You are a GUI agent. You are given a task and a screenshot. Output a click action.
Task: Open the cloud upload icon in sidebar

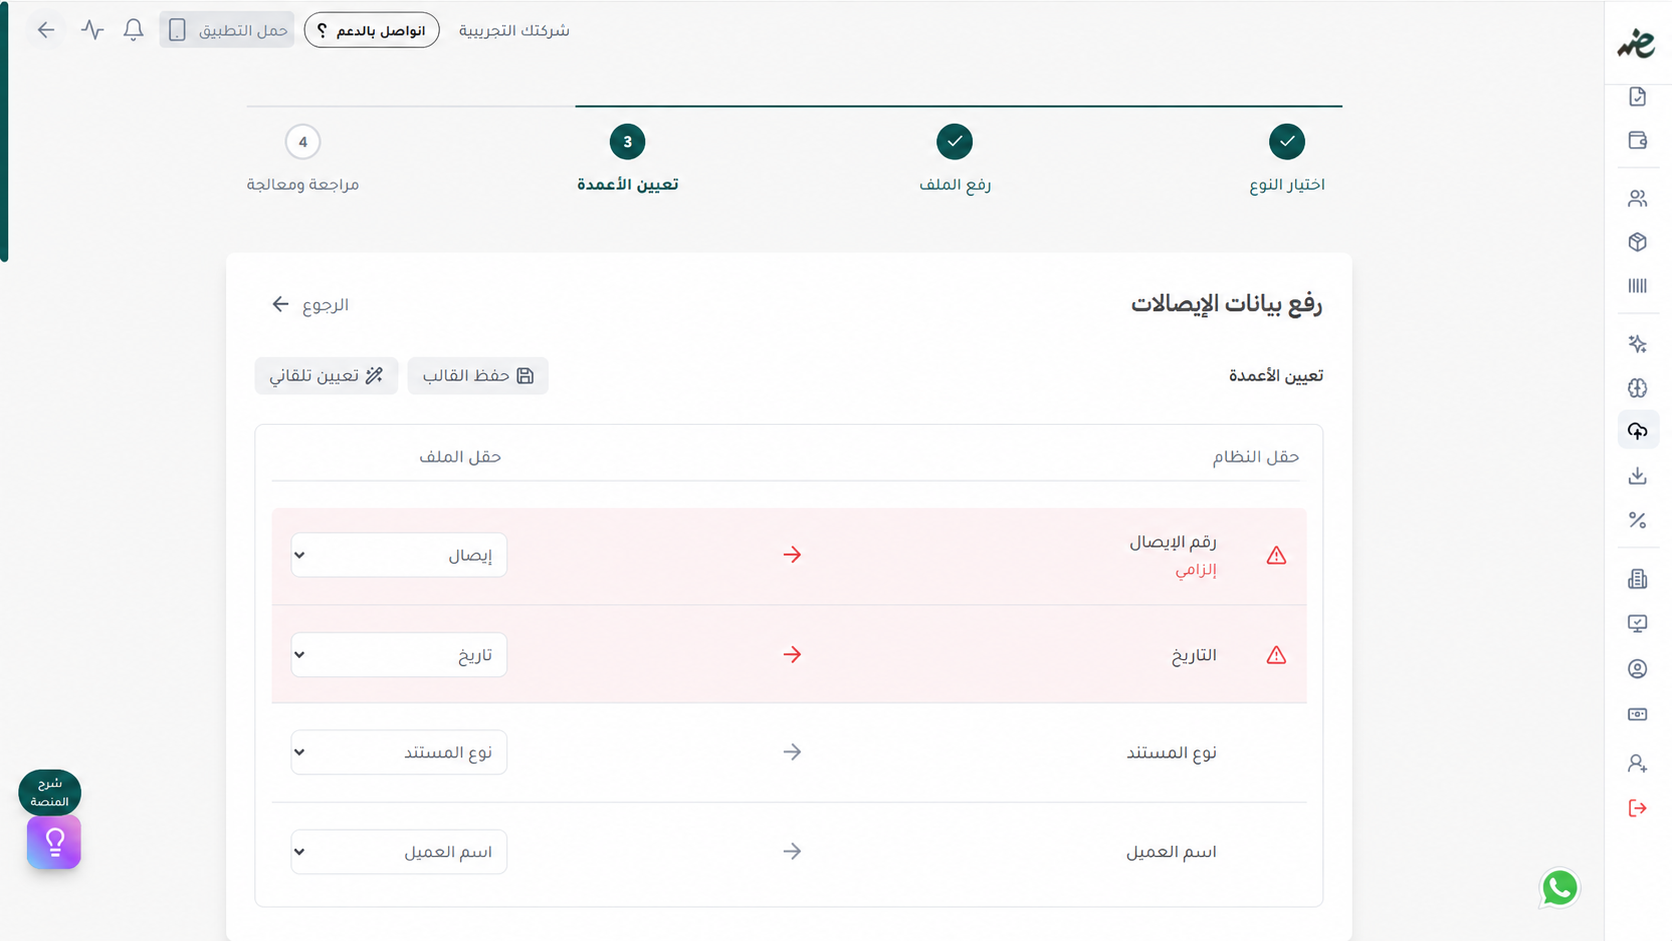1637,431
